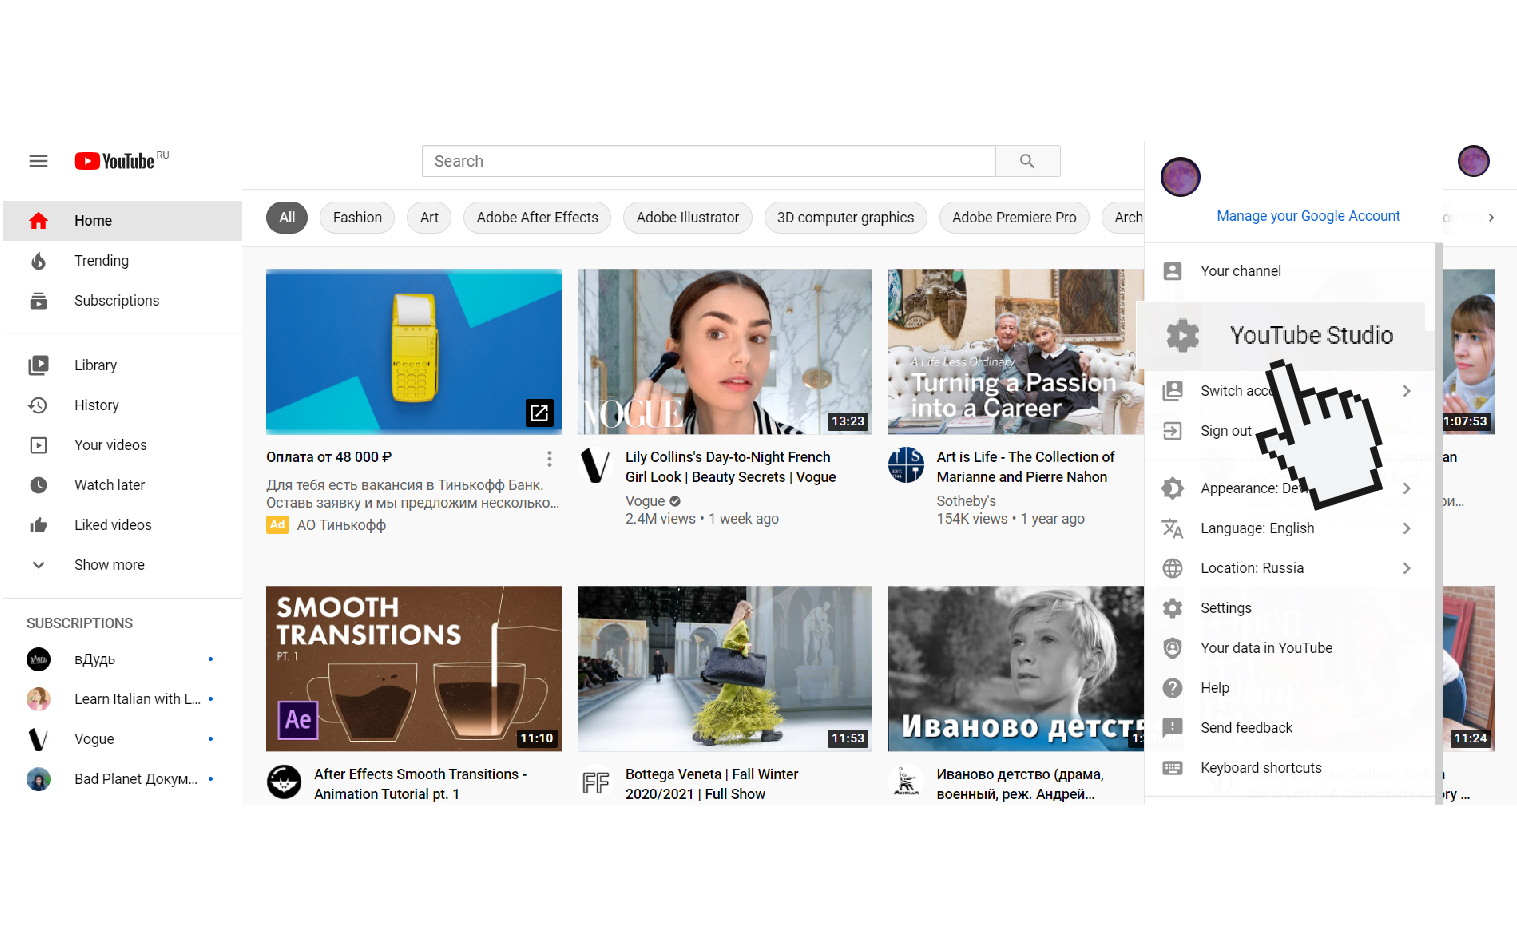The height and width of the screenshot is (938, 1517).
Task: Click the Trending flame icon
Action: [x=38, y=261]
